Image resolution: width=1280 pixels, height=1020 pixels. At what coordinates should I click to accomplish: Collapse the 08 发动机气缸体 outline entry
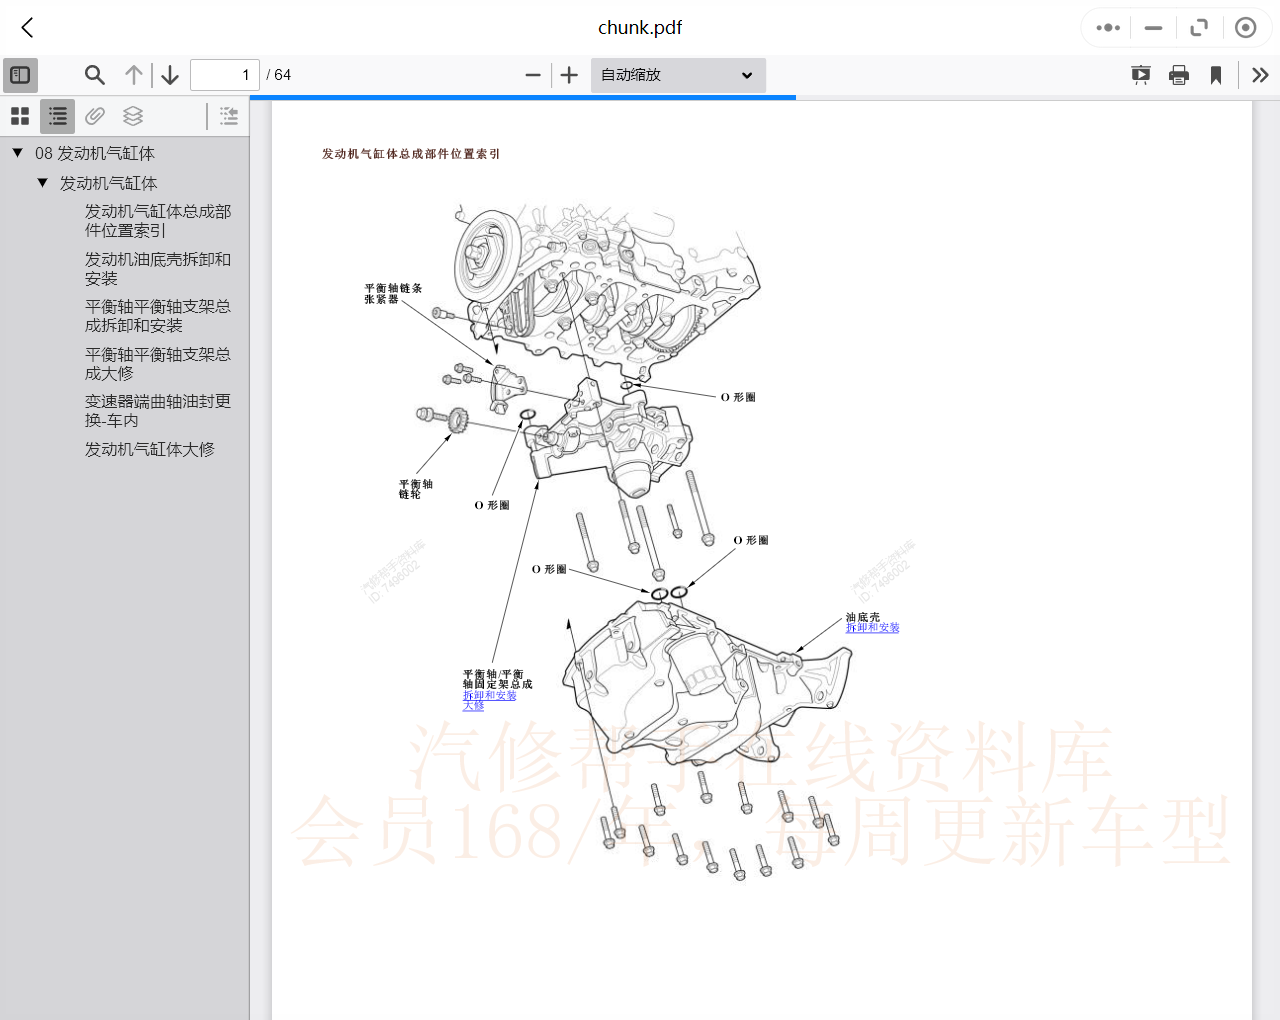16,152
